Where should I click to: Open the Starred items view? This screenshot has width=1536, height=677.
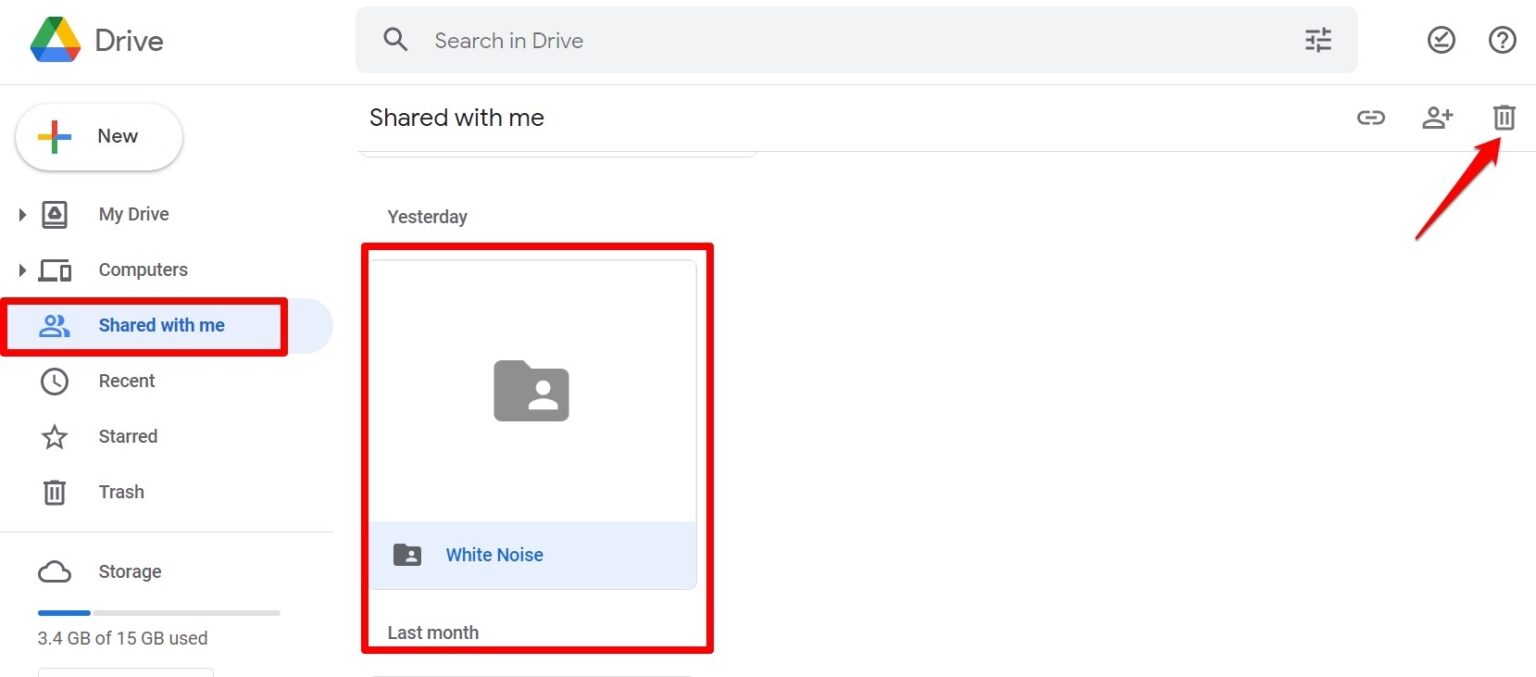(127, 436)
